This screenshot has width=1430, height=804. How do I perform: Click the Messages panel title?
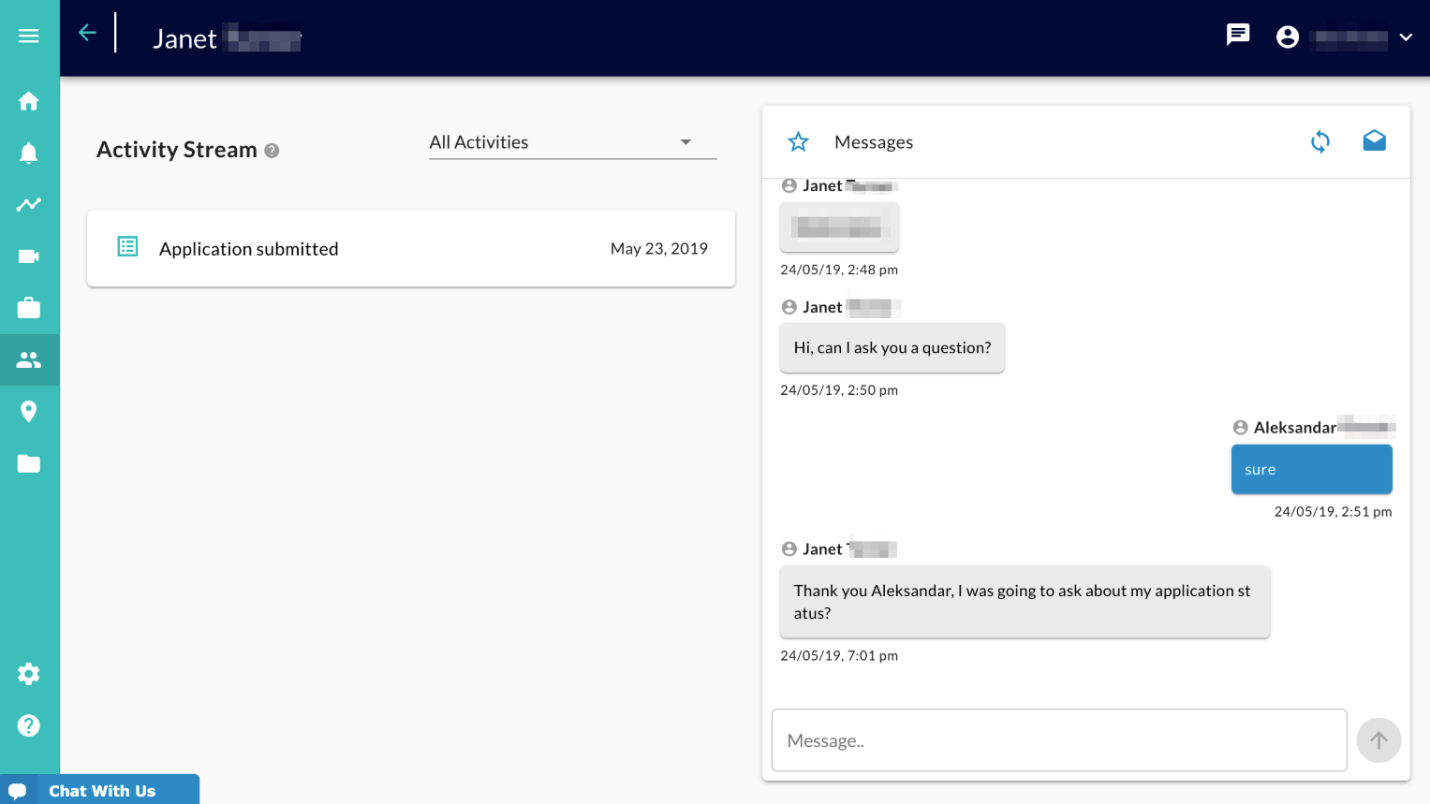tap(874, 142)
